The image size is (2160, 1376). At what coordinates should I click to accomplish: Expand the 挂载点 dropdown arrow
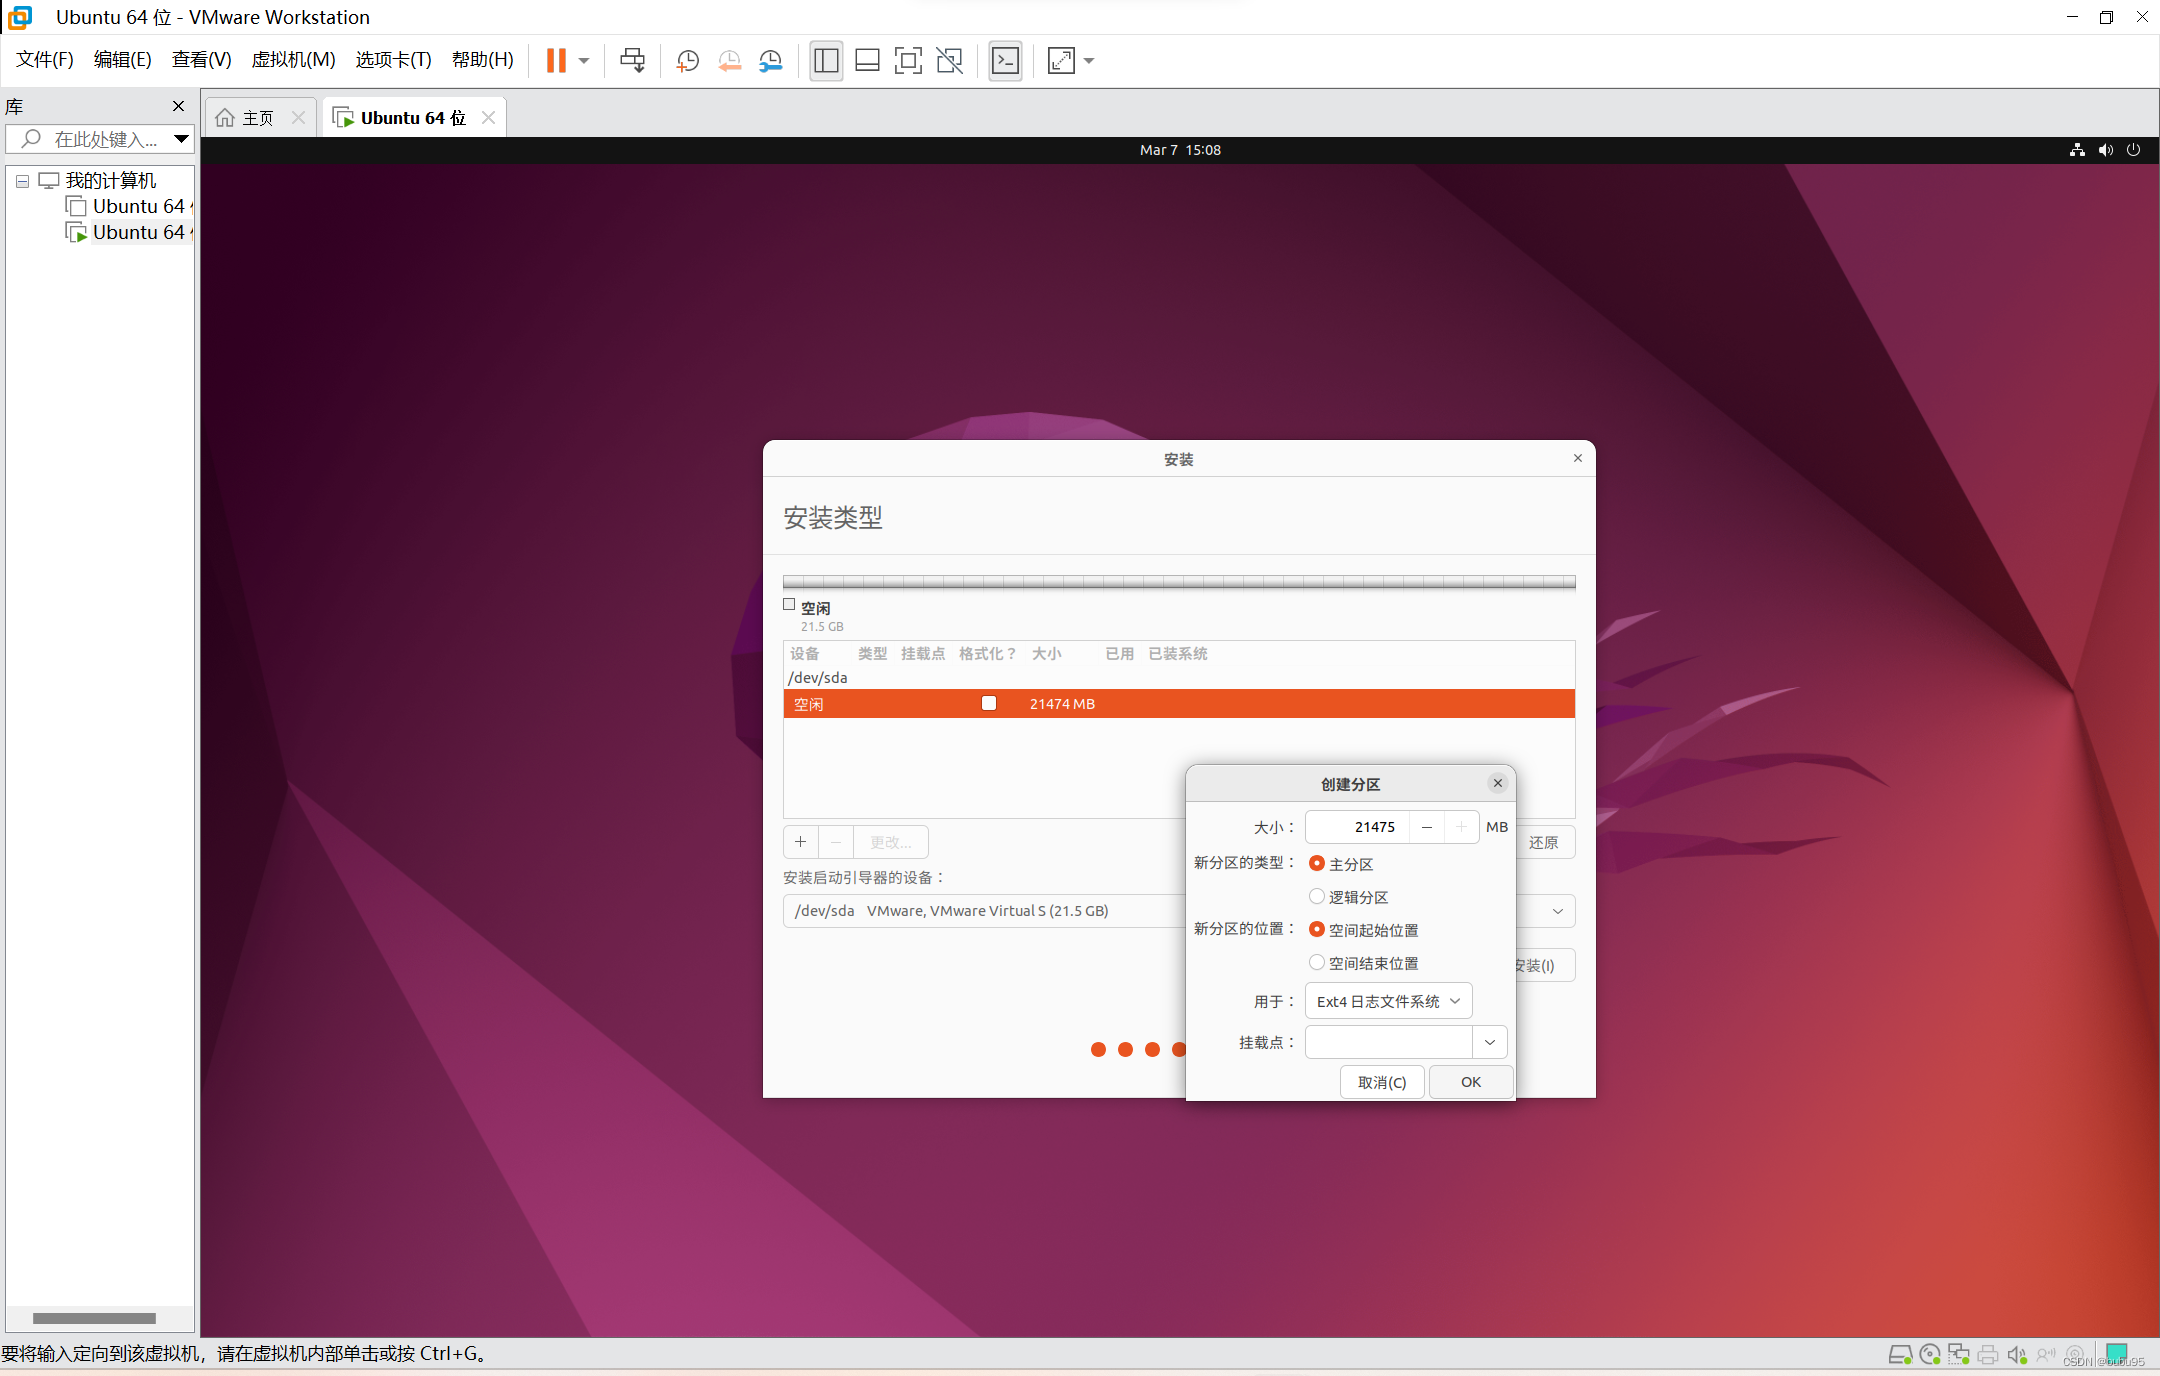1489,1042
